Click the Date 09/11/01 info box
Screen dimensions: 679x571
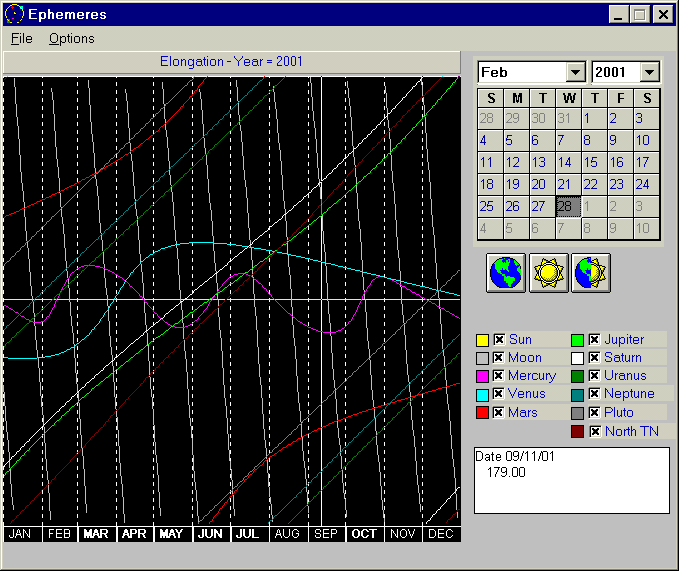point(572,481)
